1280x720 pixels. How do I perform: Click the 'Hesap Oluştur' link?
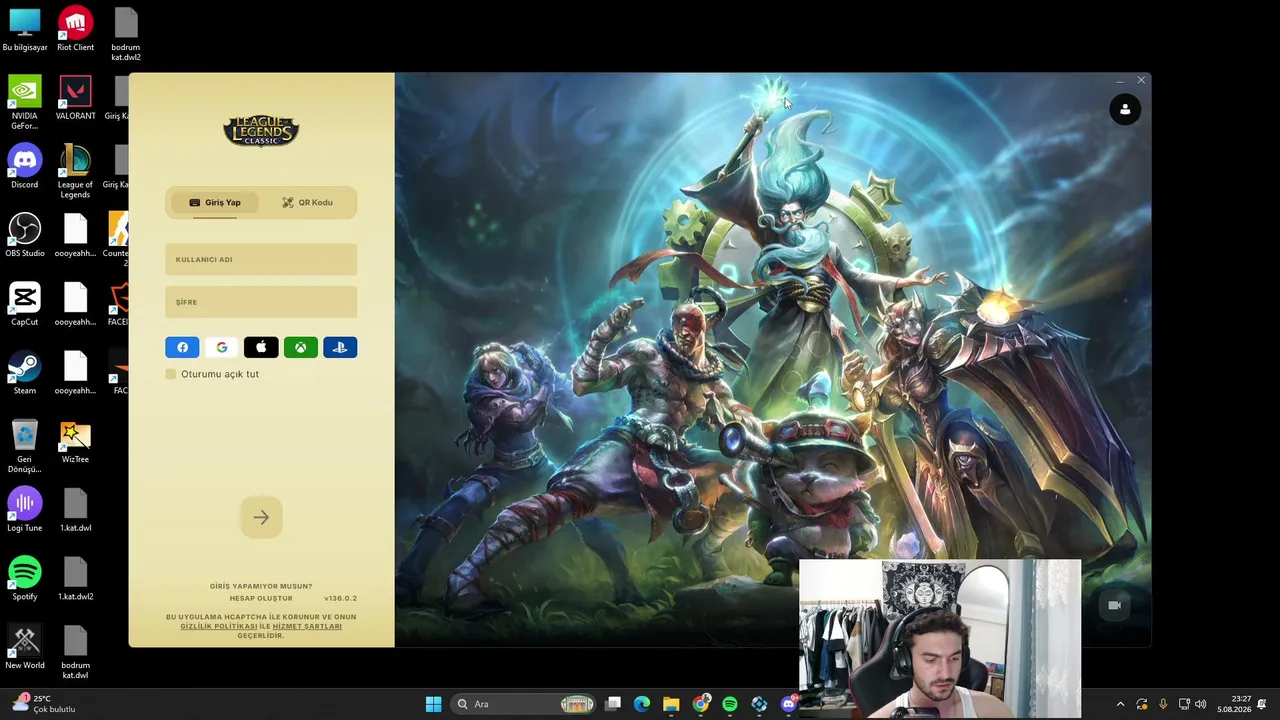point(261,598)
